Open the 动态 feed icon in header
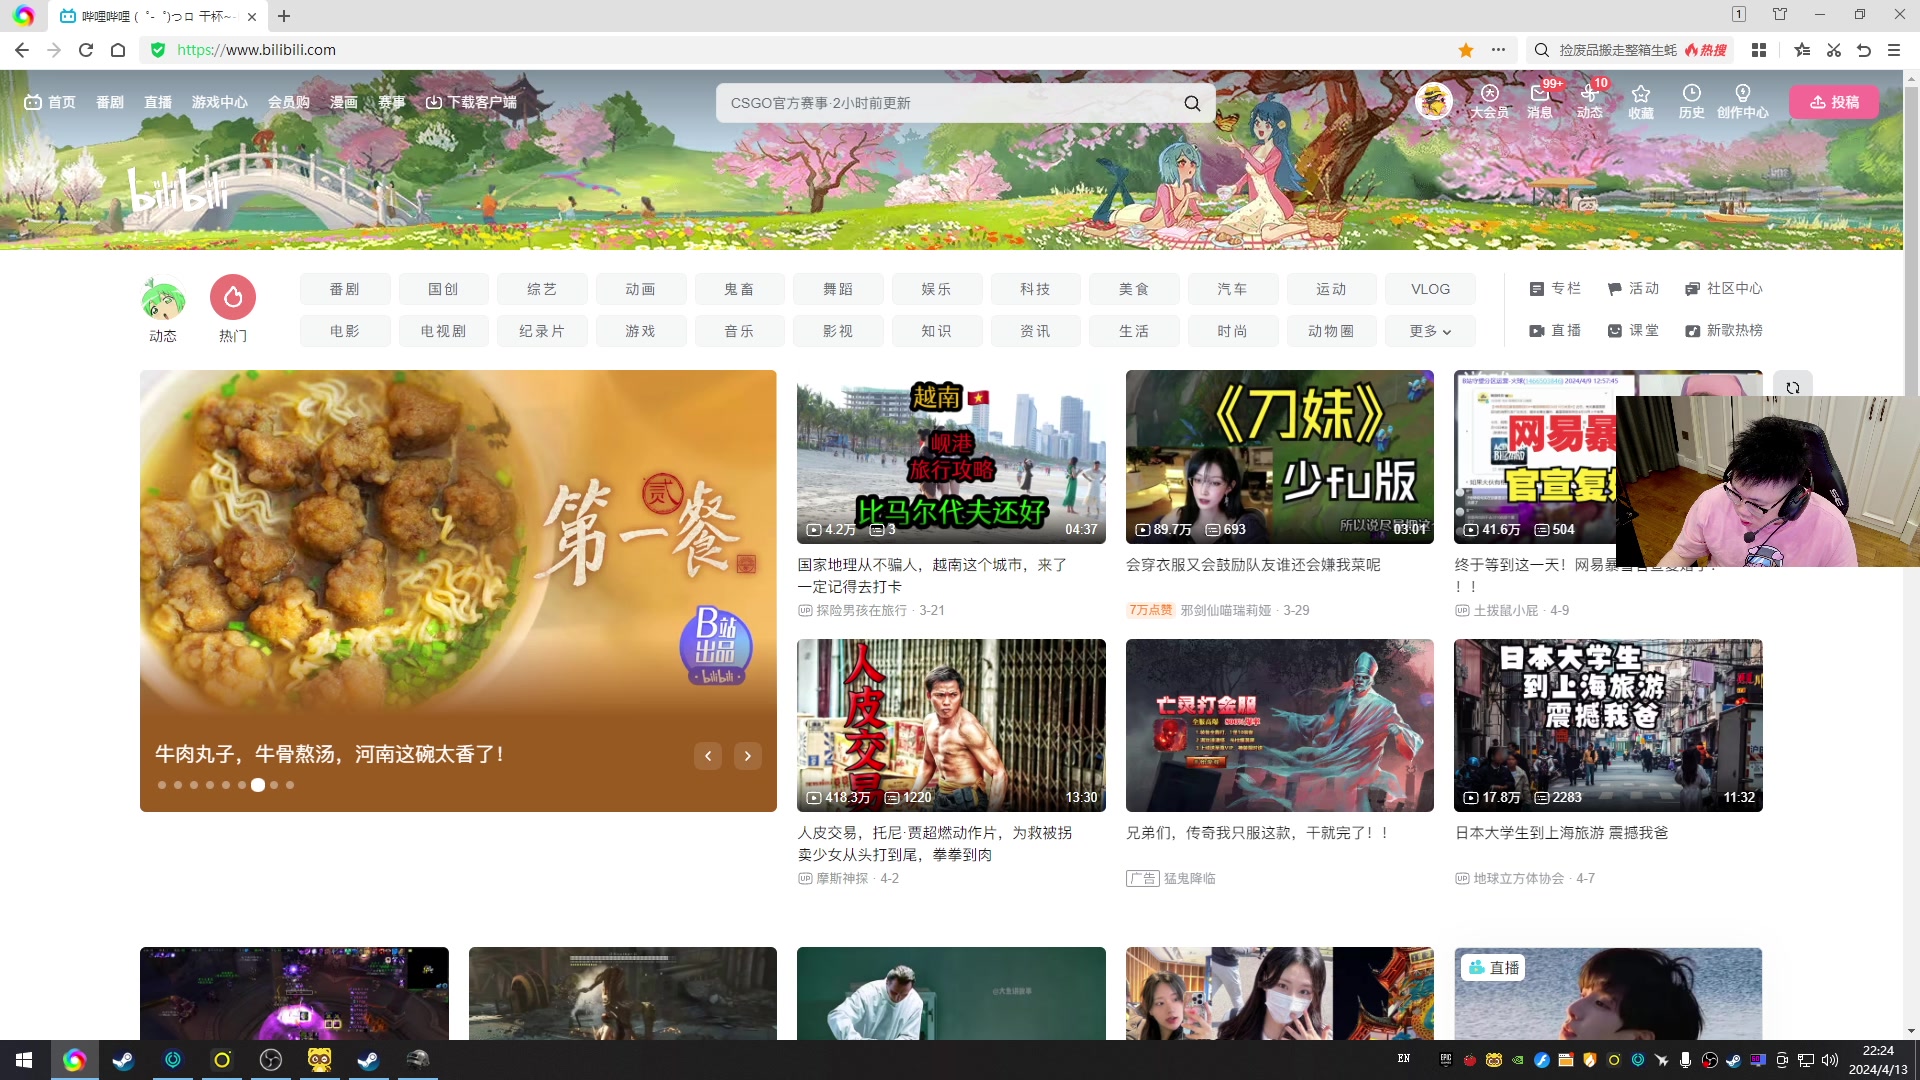1920x1080 pixels. point(1589,94)
